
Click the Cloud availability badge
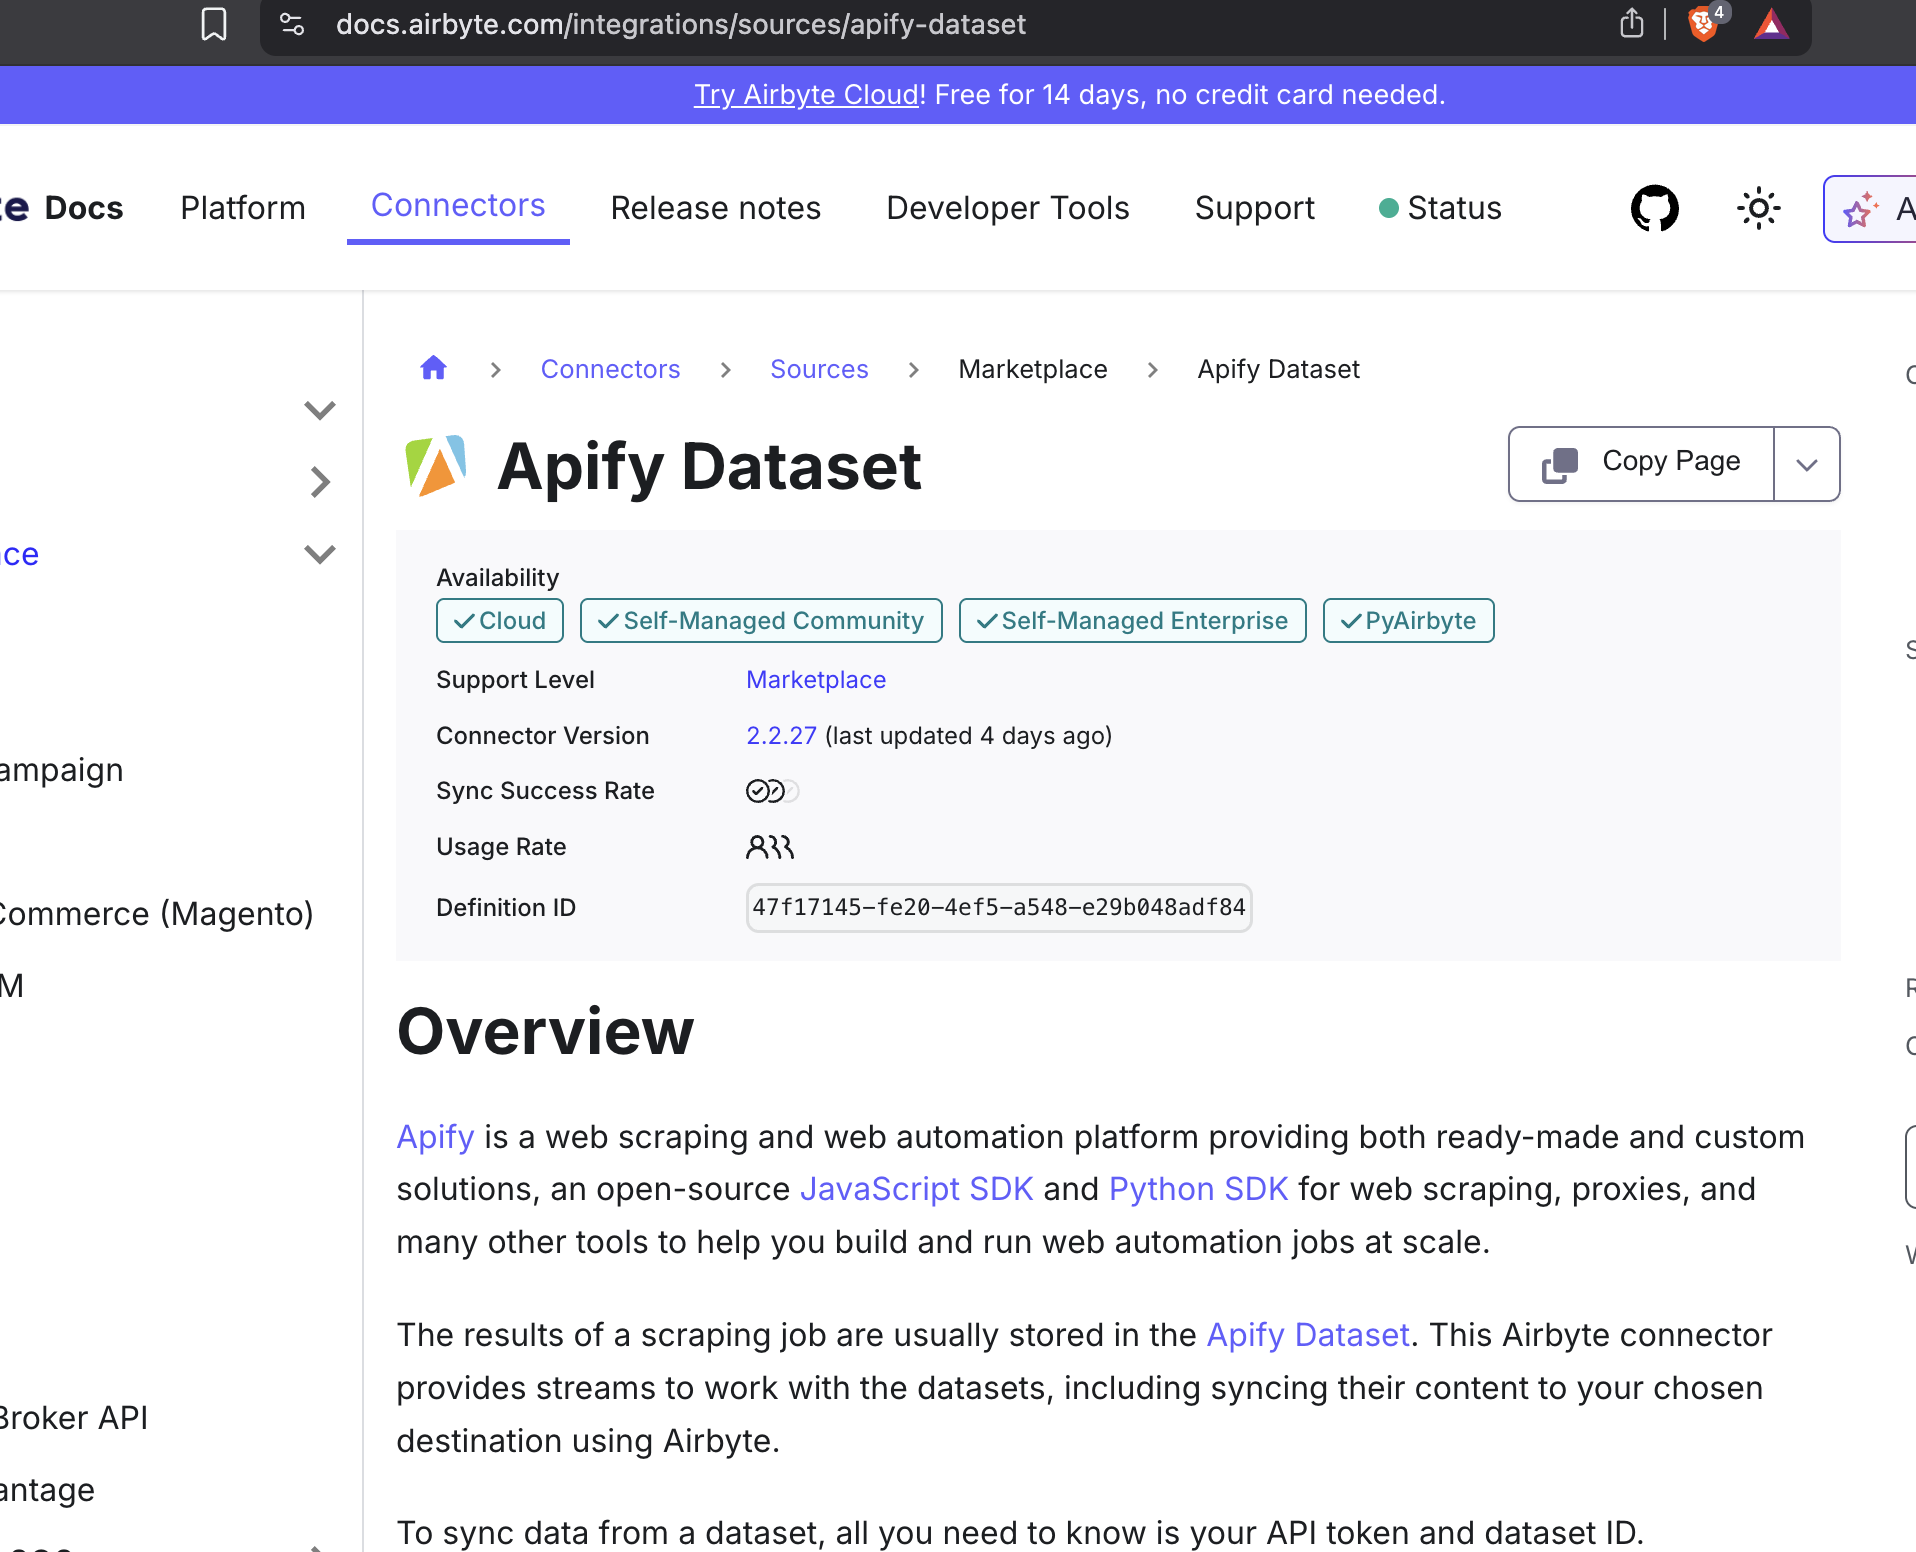tap(500, 621)
